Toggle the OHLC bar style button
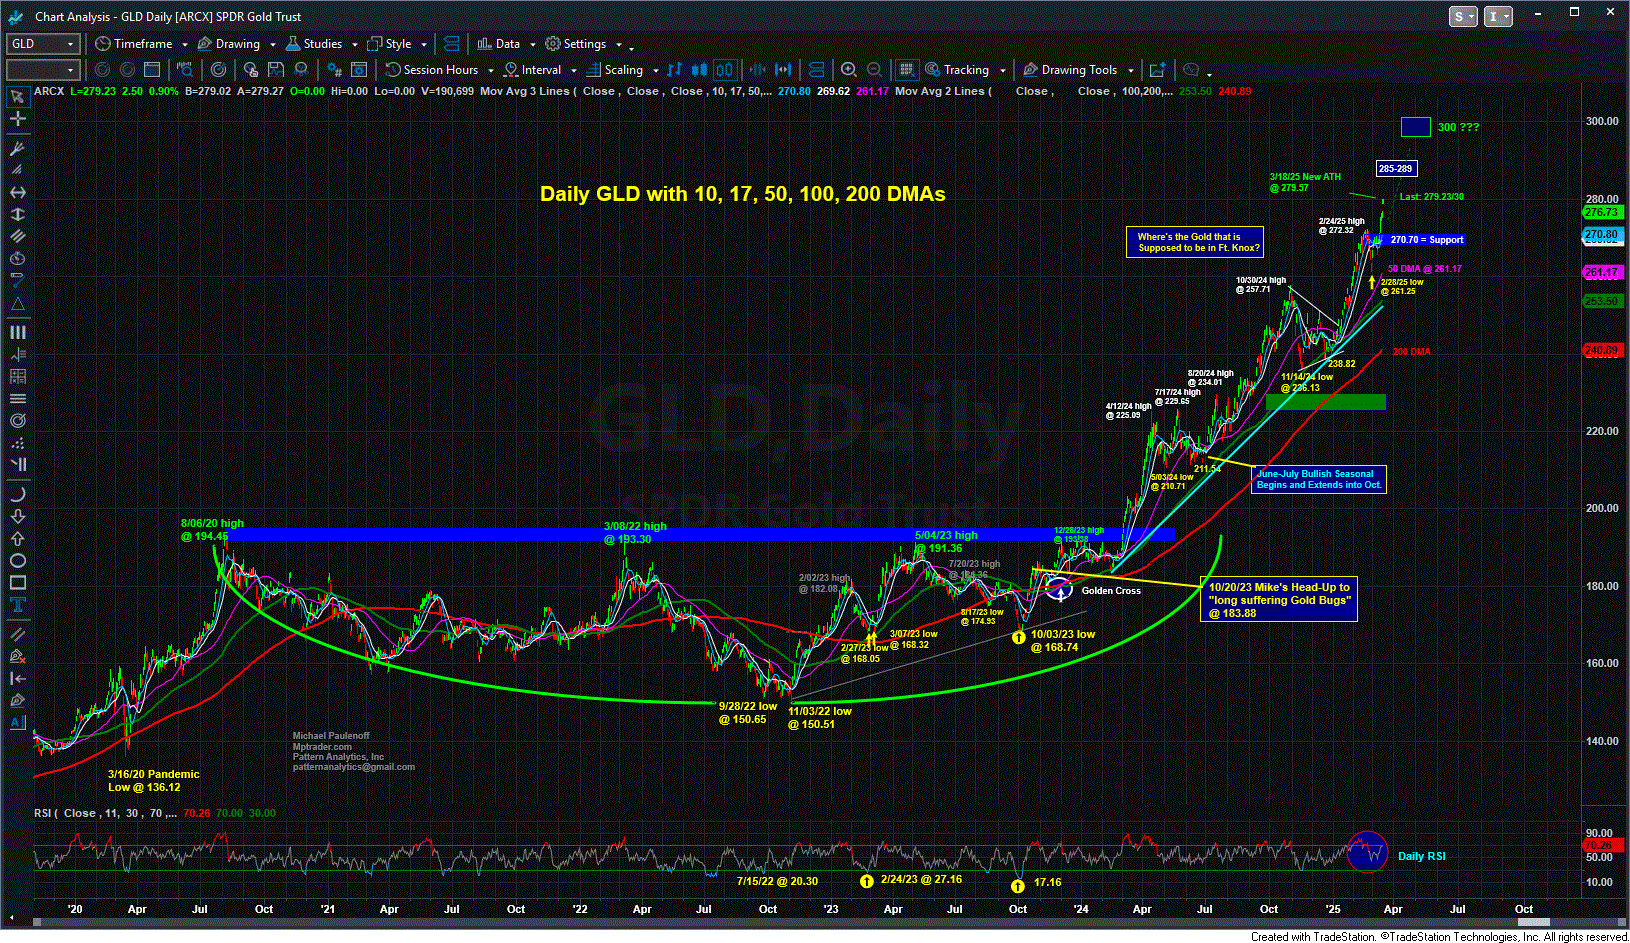This screenshot has width=1630, height=943. tap(675, 70)
